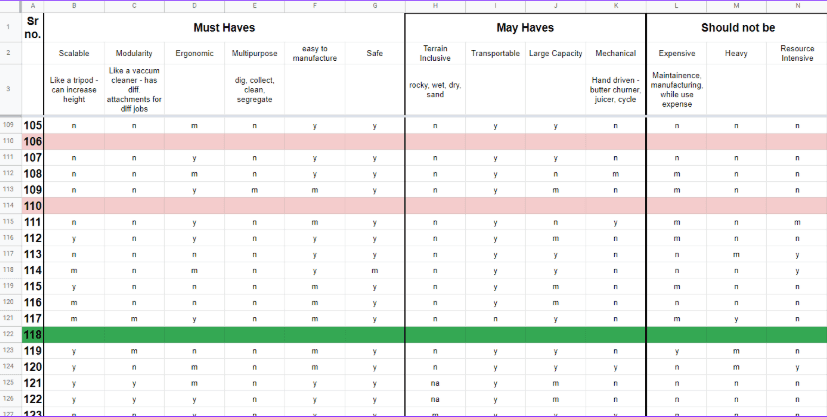Click serial number 112 cell
Screen dimensions: 827x417
coord(33,238)
